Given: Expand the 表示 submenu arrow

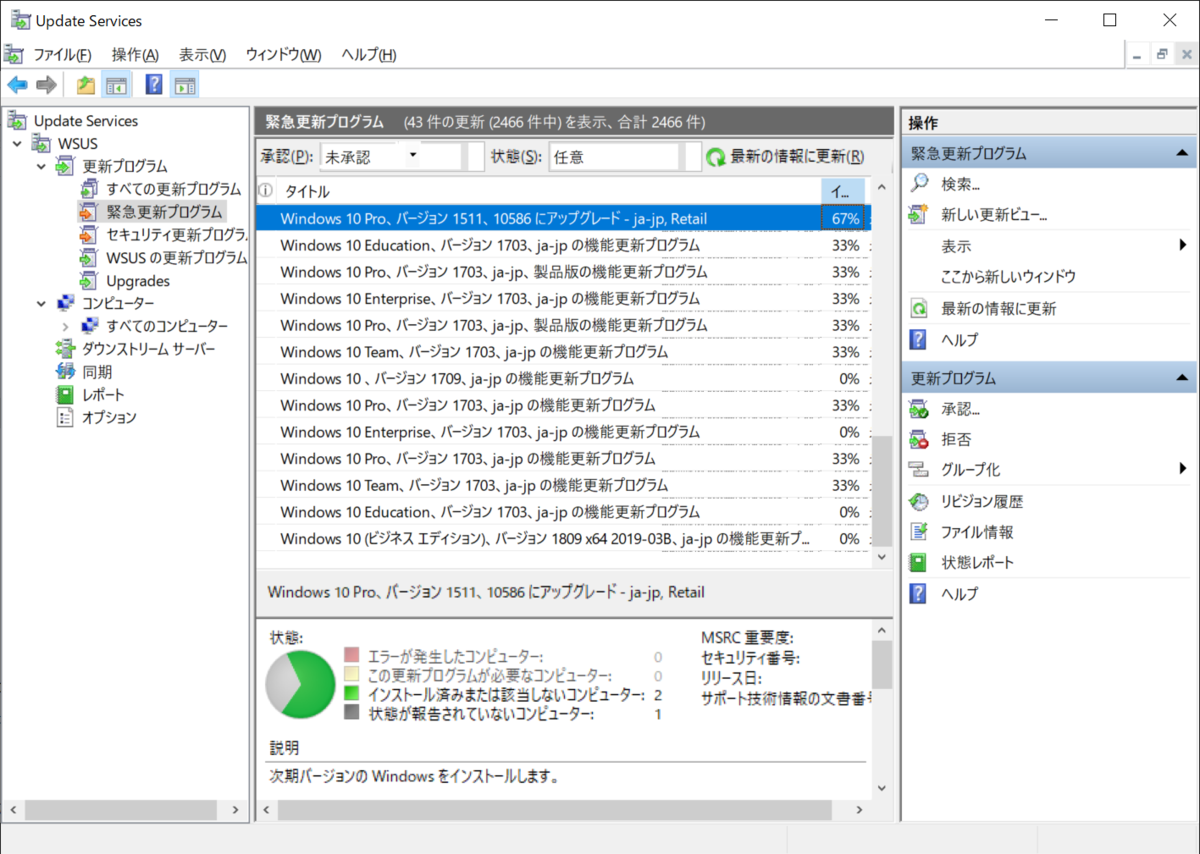Looking at the screenshot, I should 1183,246.
